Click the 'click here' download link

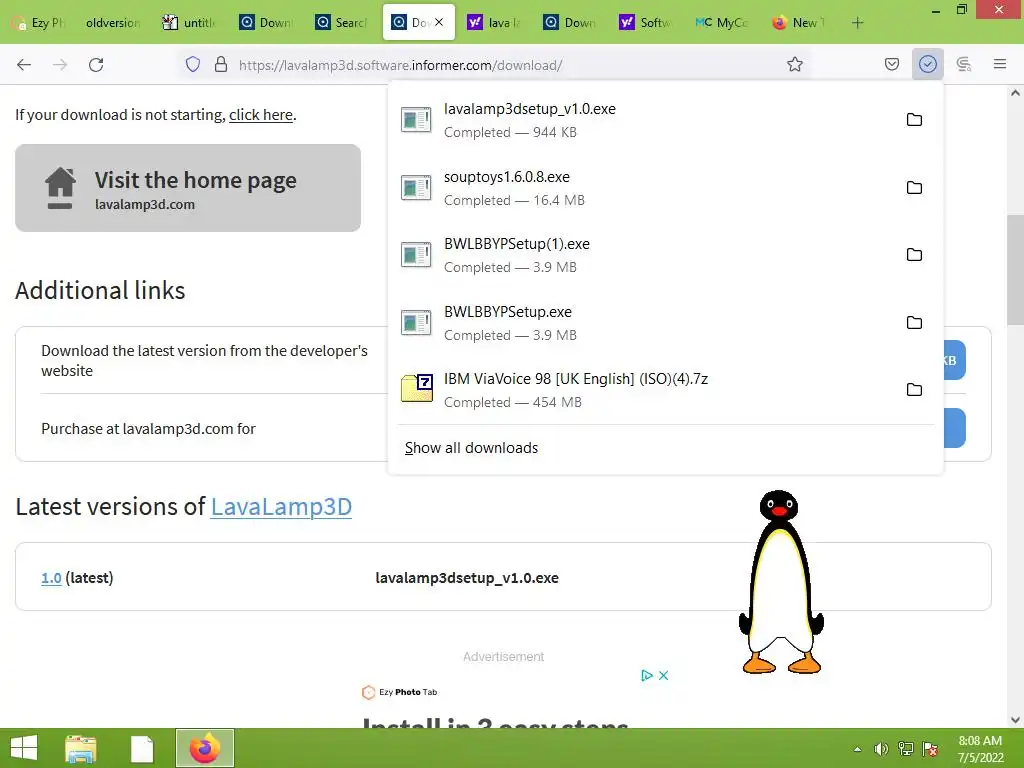pos(261,115)
